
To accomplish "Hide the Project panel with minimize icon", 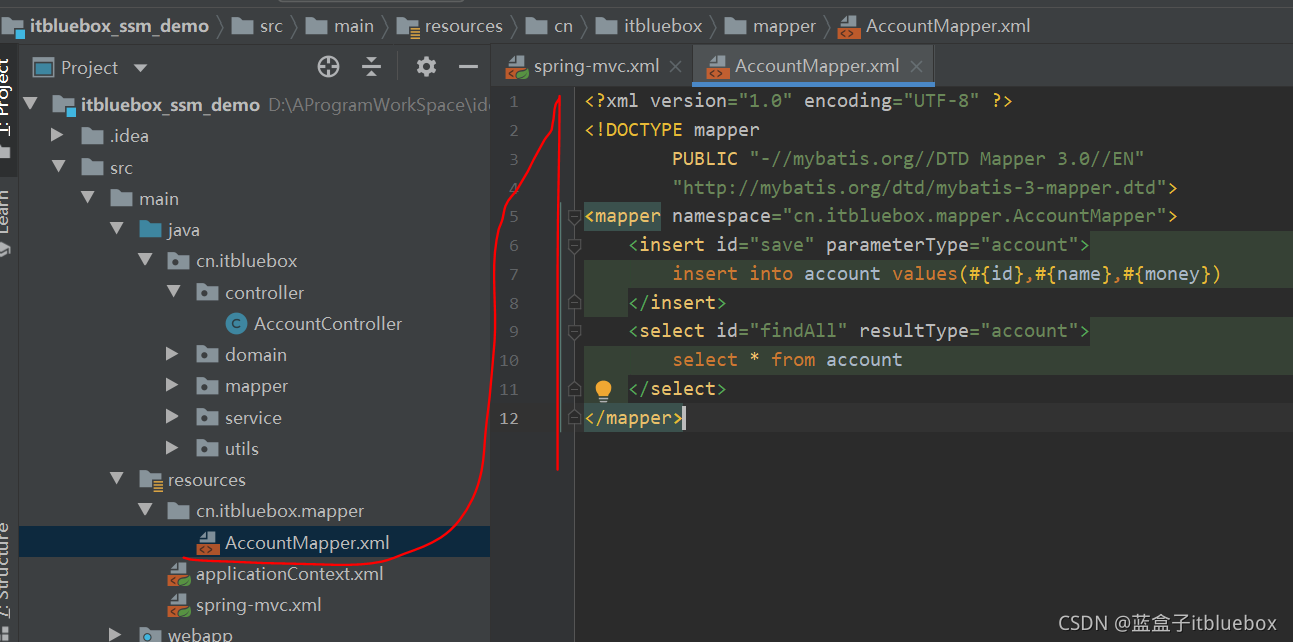I will coord(468,67).
